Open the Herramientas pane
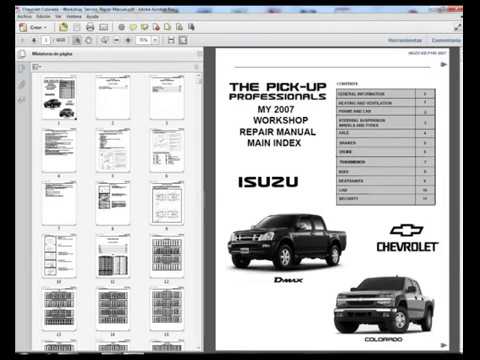Image resolution: width=480 pixels, height=360 pixels. point(405,40)
